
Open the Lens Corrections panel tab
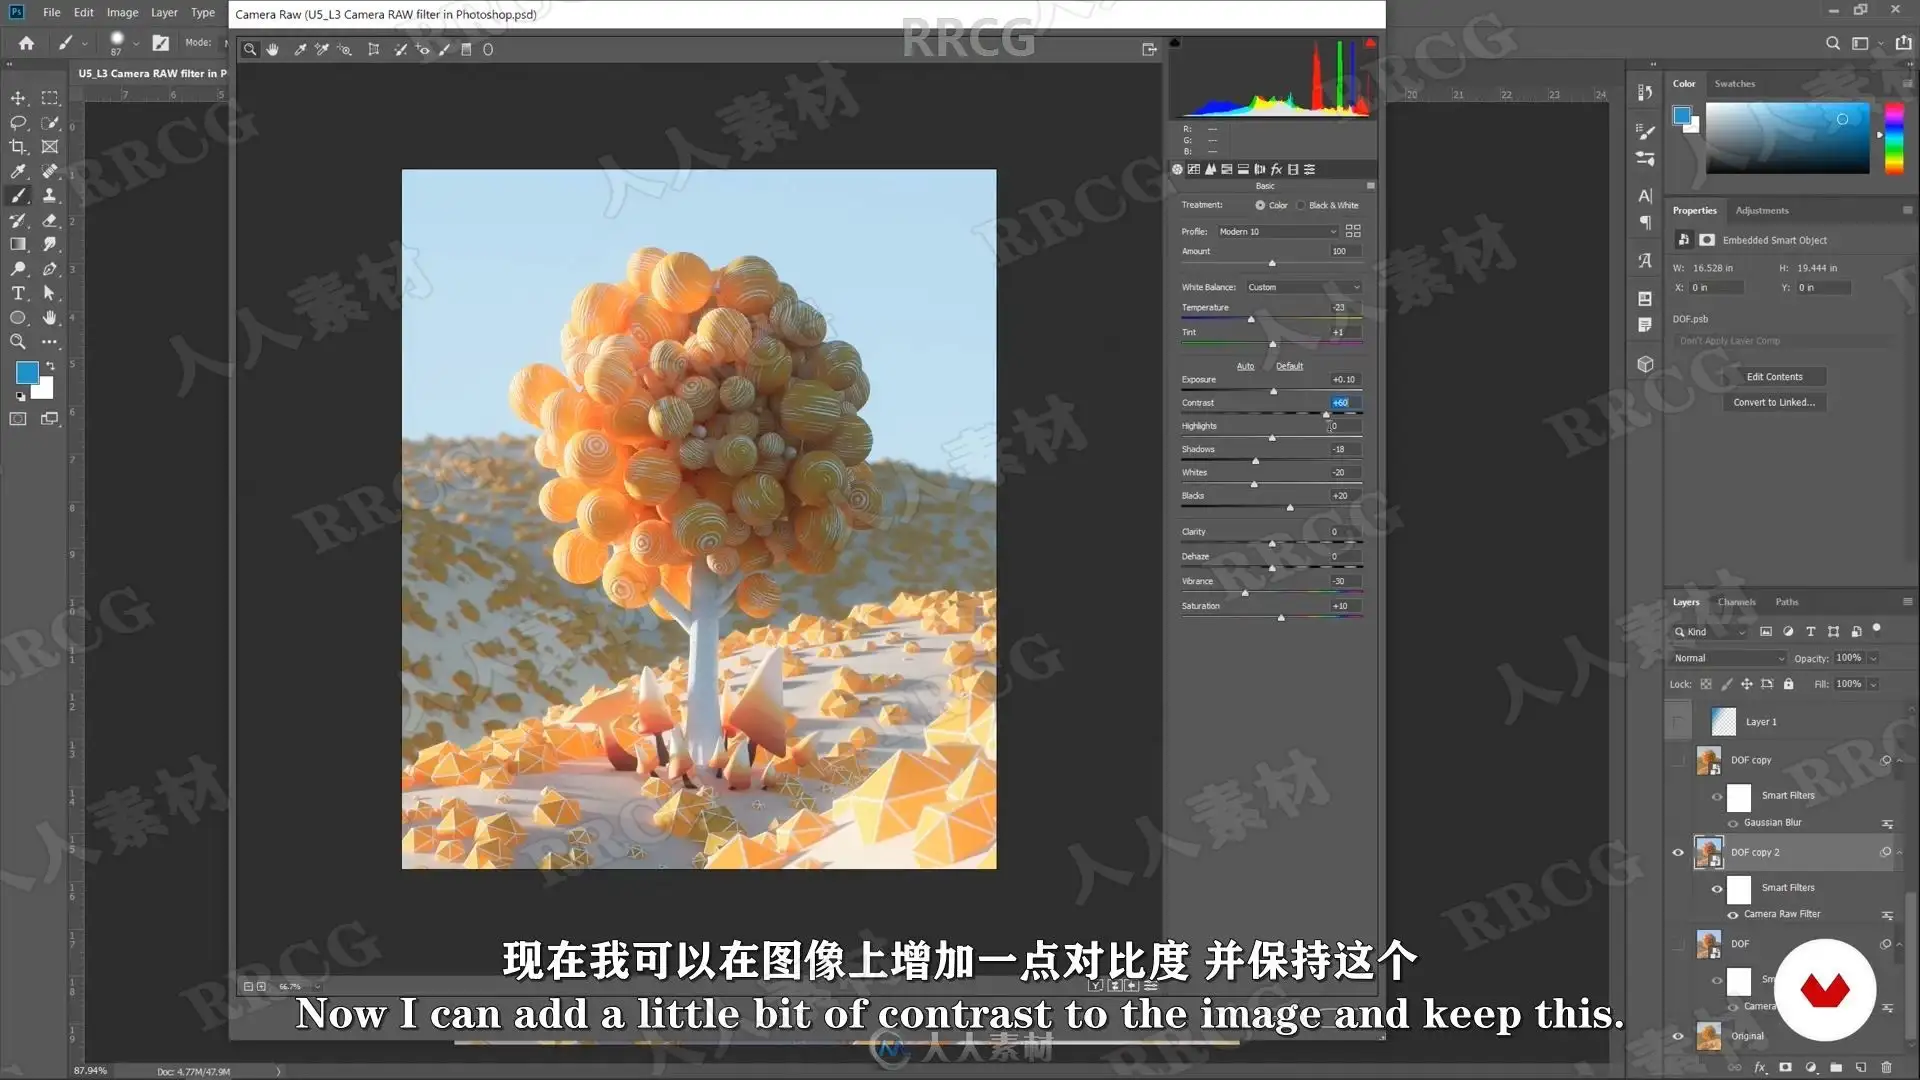pyautogui.click(x=1259, y=169)
